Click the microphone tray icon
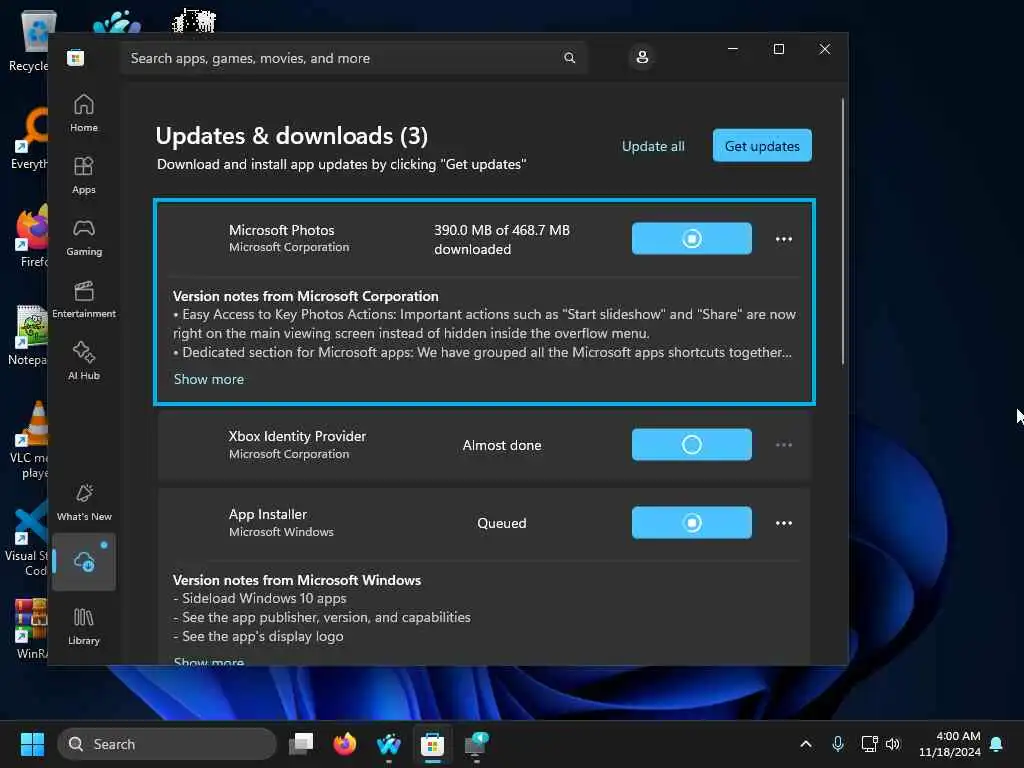This screenshot has width=1024, height=768. coord(838,744)
